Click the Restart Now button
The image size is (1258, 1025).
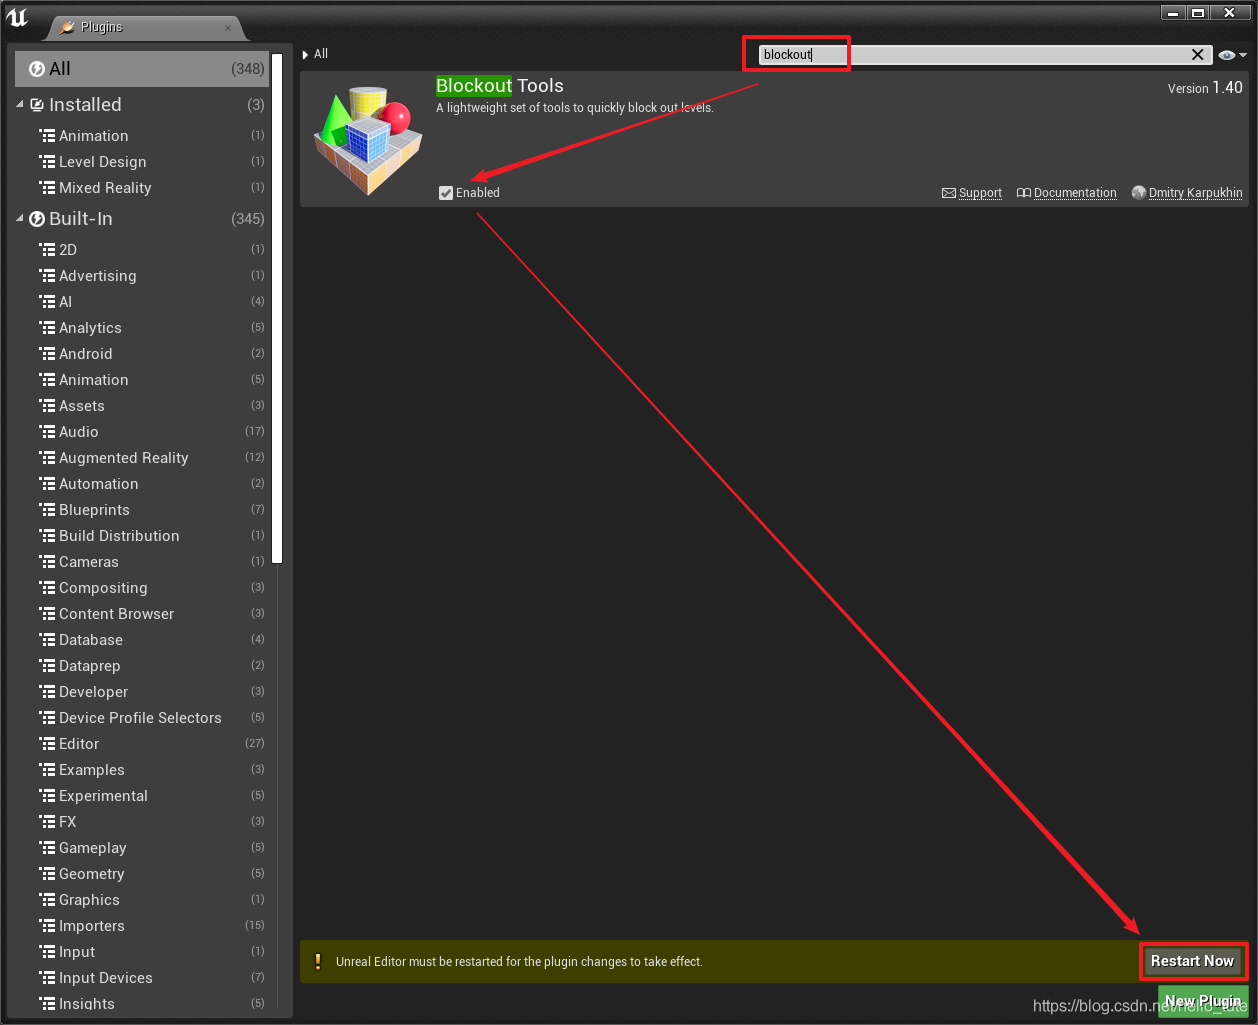click(x=1192, y=961)
